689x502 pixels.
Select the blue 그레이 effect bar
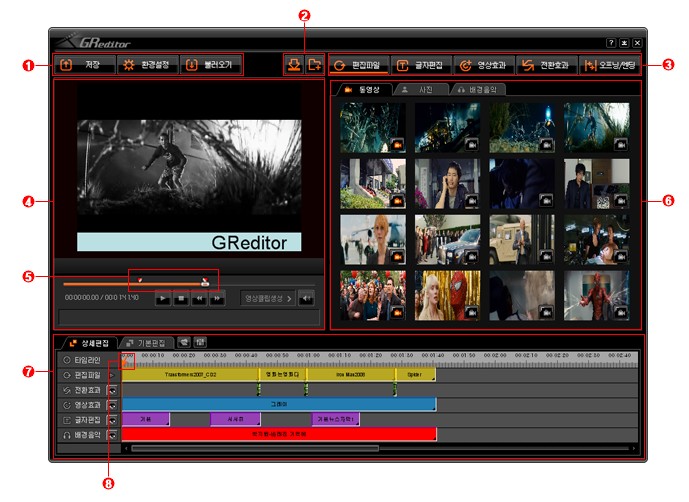click(279, 404)
